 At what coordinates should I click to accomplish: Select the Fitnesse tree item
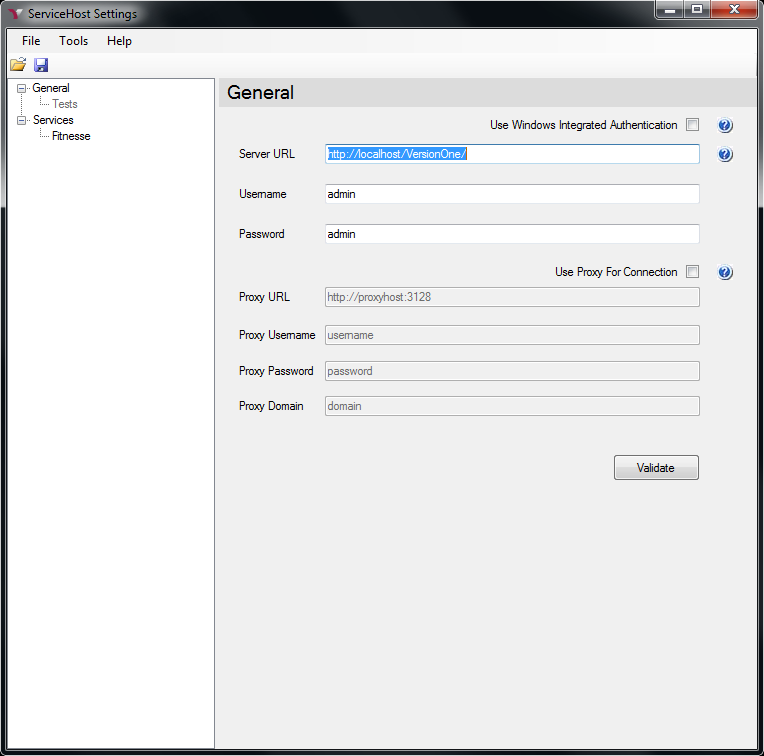pos(71,136)
